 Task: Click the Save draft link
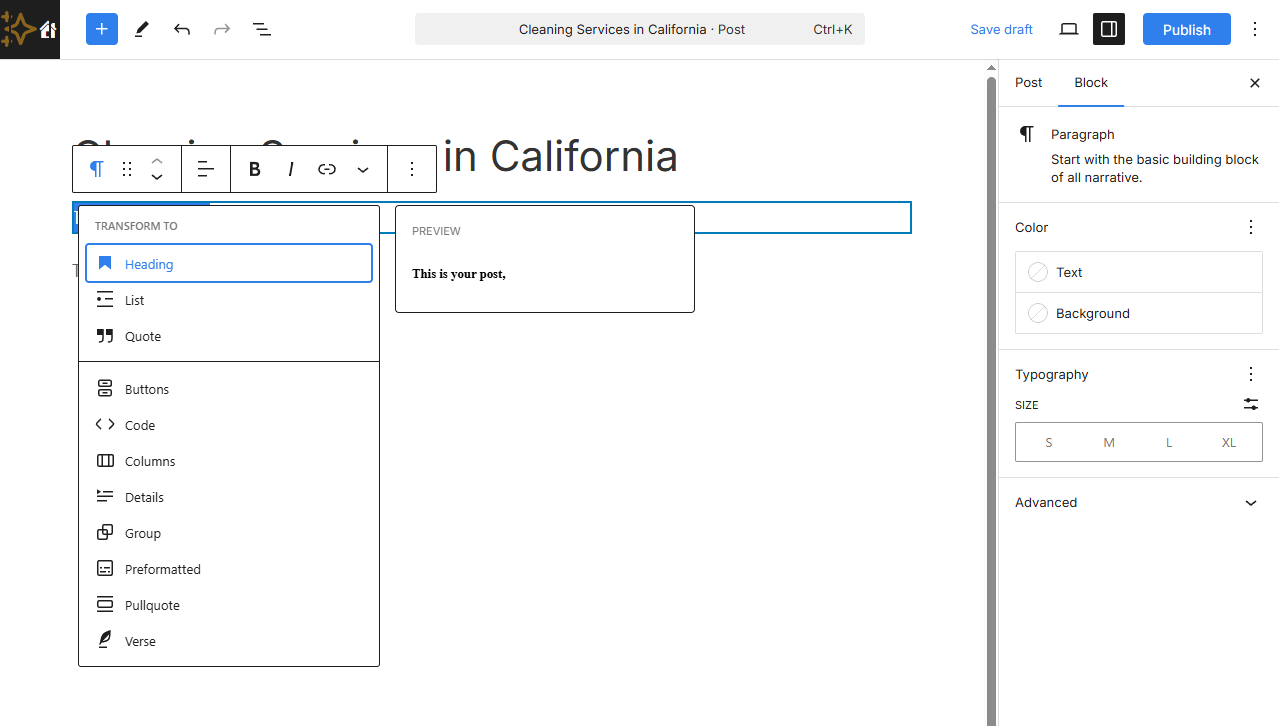click(x=1001, y=29)
